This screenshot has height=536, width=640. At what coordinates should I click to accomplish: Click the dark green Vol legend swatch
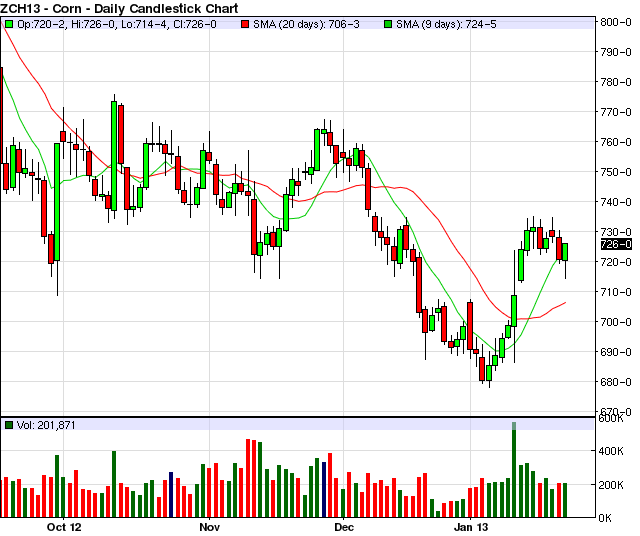(8, 425)
